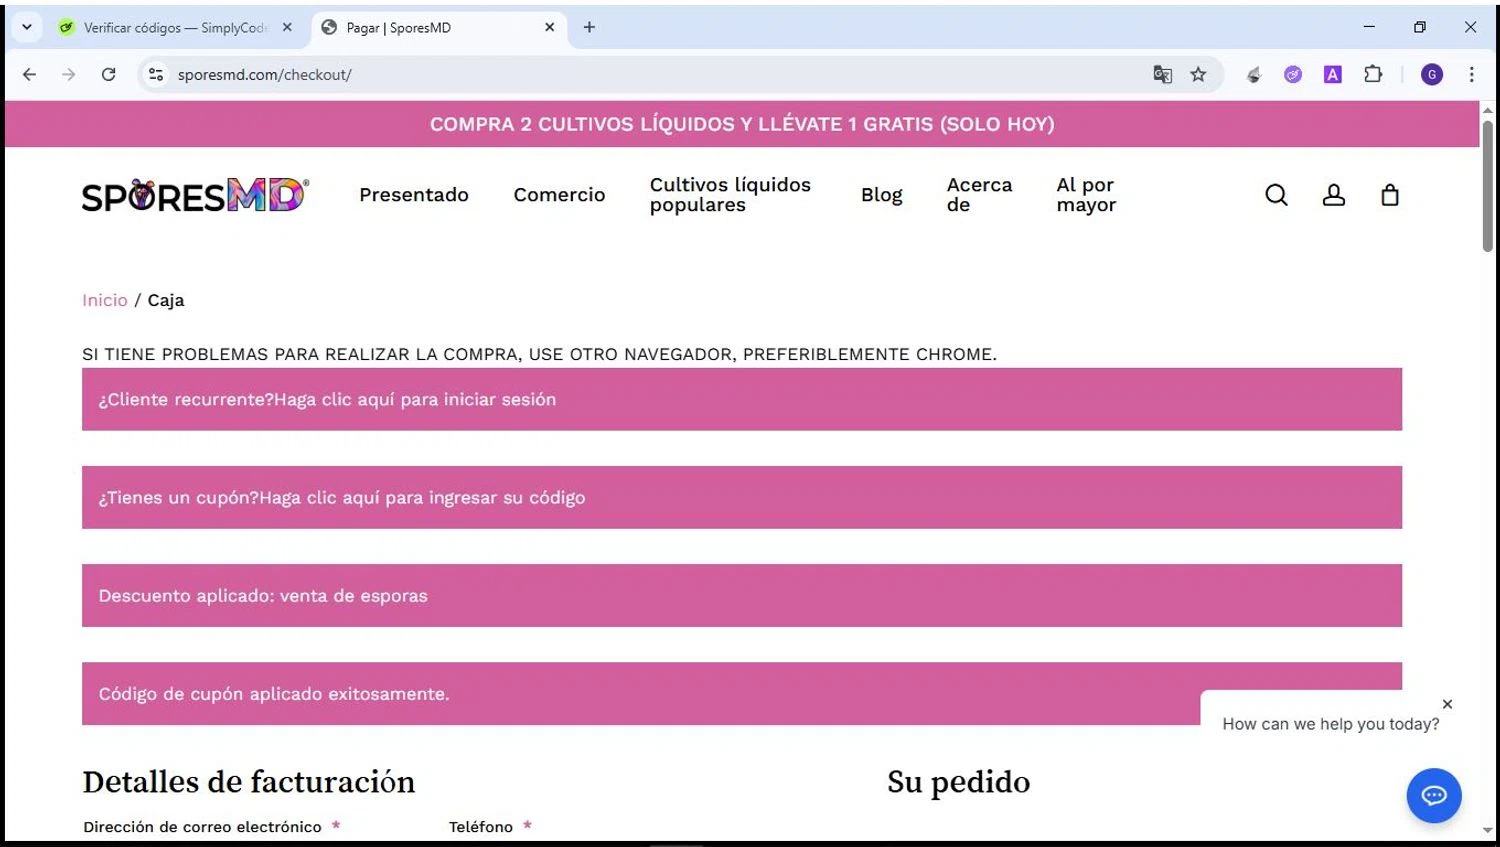The width and height of the screenshot is (1500, 847).
Task: Click the 'Inicio' breadcrumb link
Action: pyautogui.click(x=105, y=300)
